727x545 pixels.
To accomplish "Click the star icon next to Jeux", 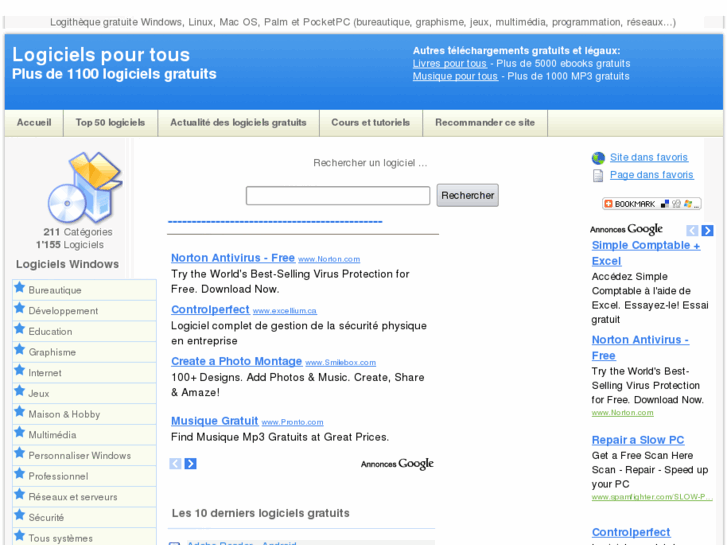I will coord(19,391).
